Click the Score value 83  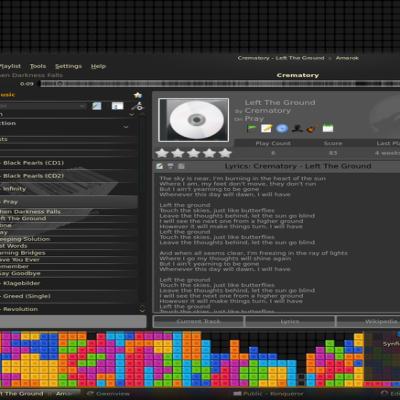[x=333, y=153]
